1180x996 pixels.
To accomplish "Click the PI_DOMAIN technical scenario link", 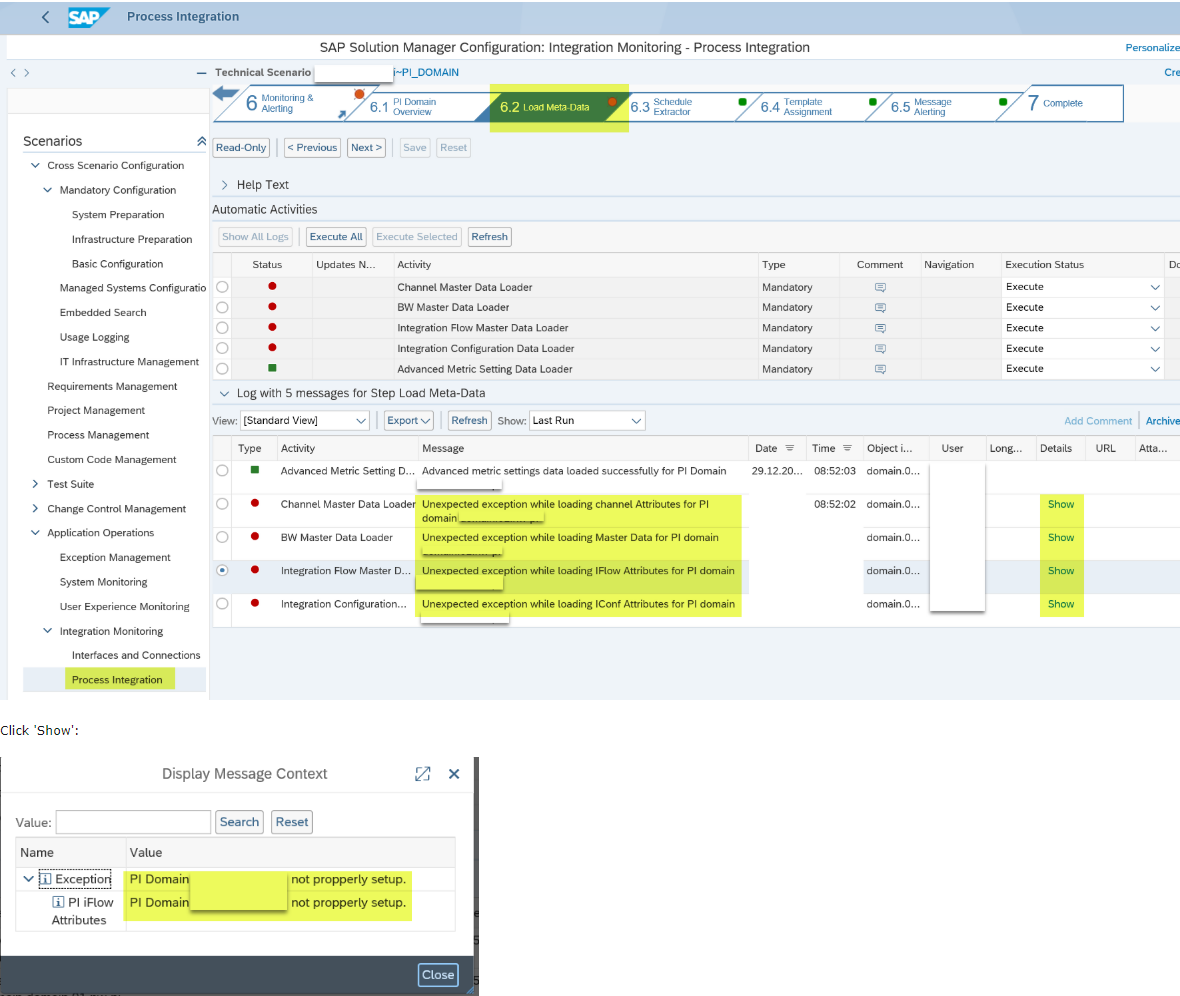I will (426, 72).
